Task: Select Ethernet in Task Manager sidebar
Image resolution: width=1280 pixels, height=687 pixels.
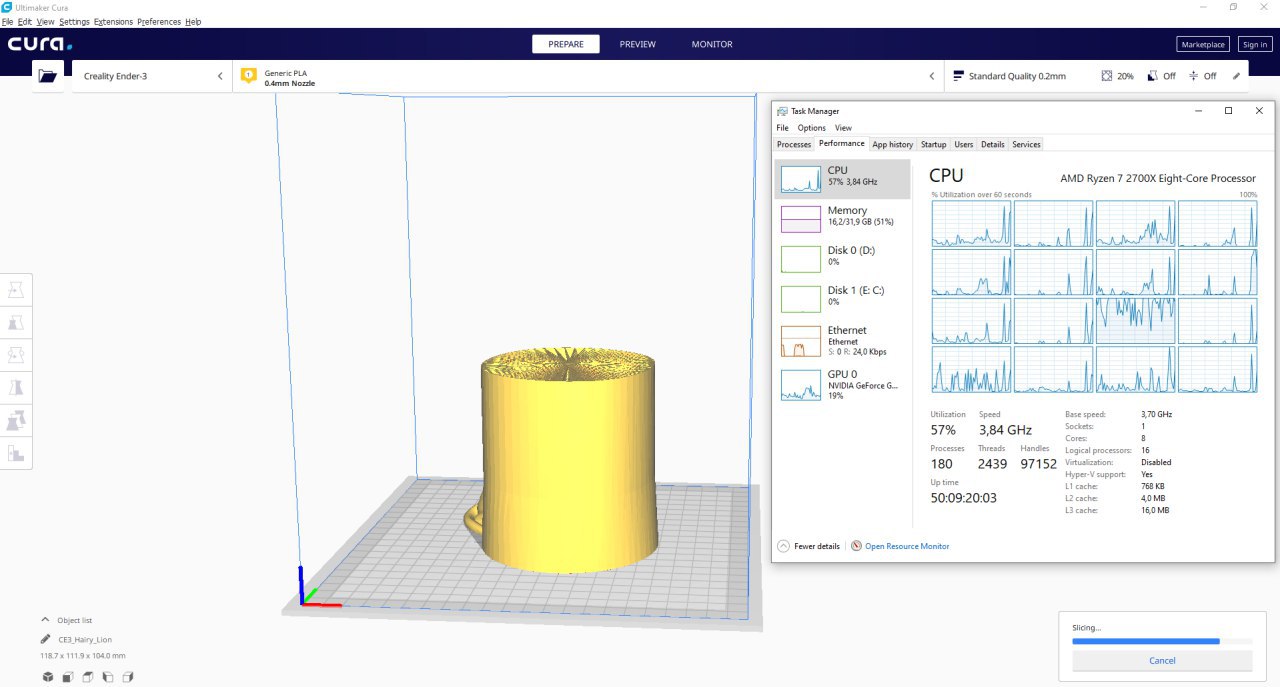Action: pyautogui.click(x=844, y=340)
